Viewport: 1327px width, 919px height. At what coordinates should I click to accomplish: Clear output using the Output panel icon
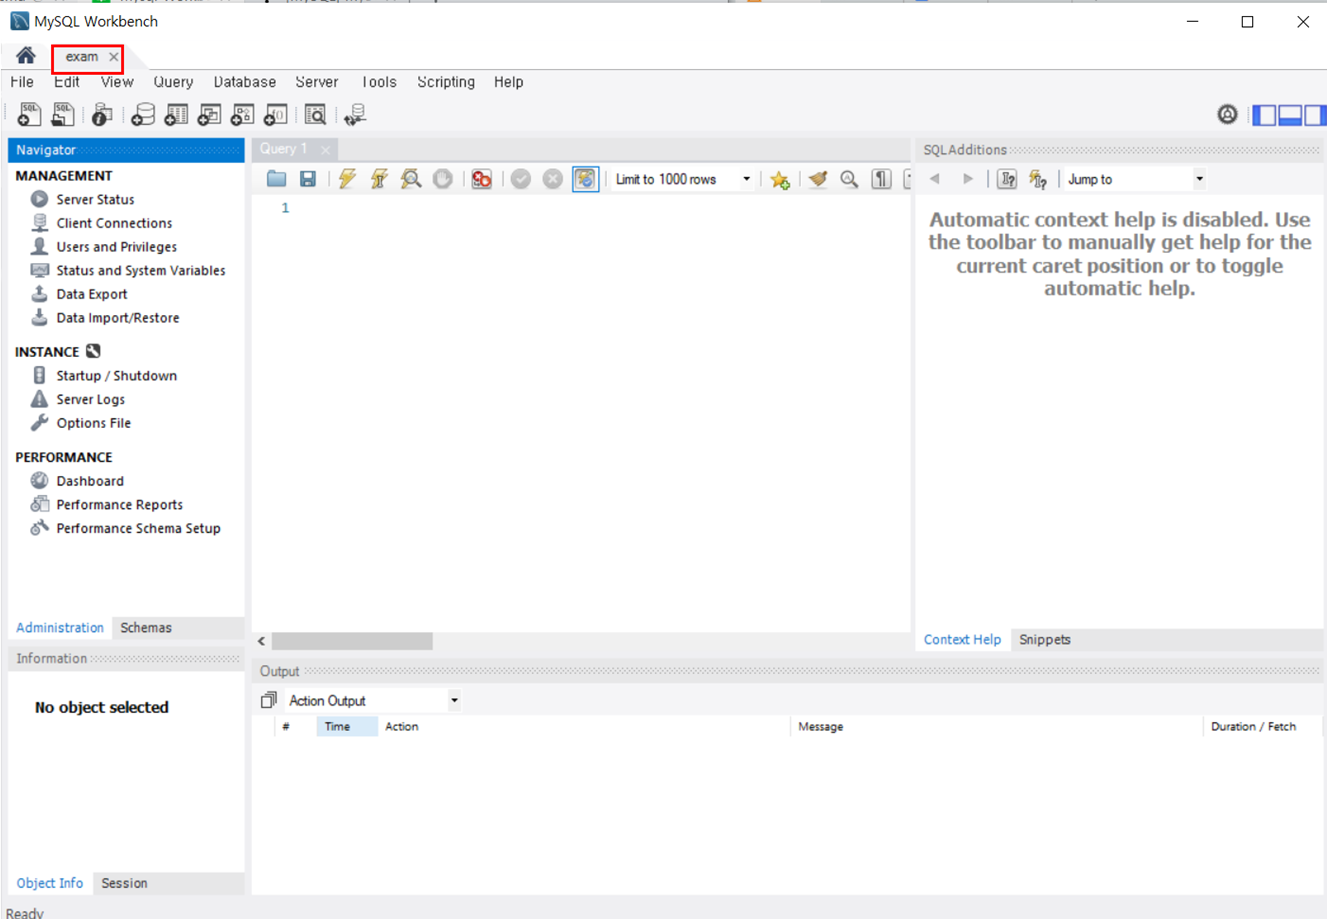(x=268, y=701)
